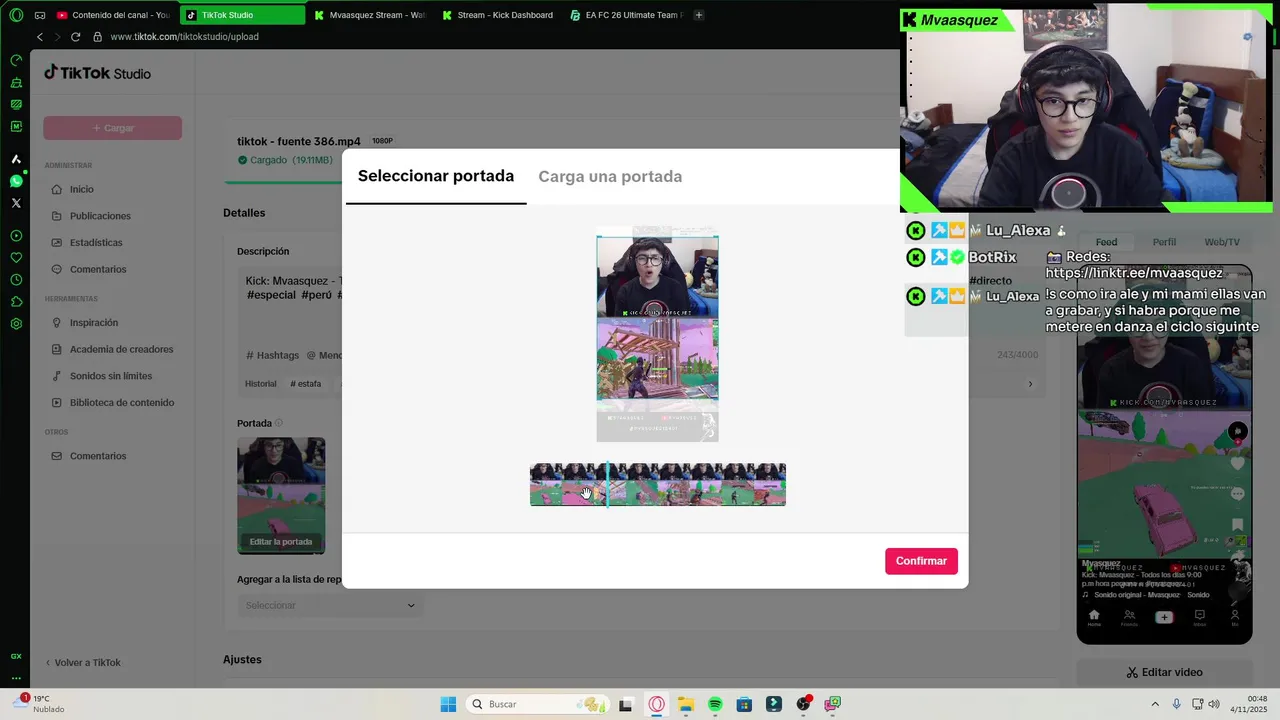
Task: Open Opera settings gear in sidebar
Action: click(16, 324)
